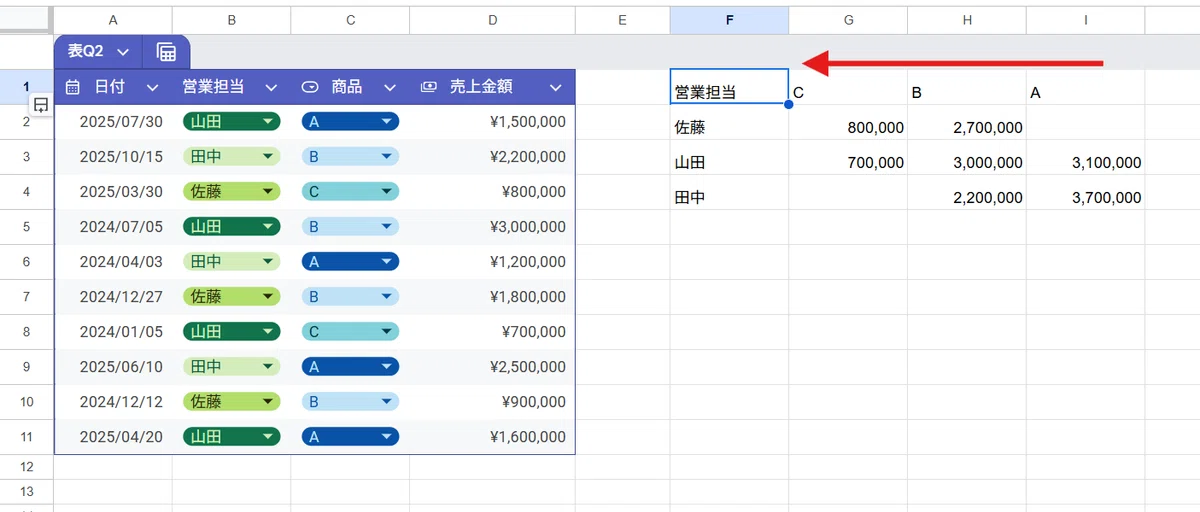Select the amount cell ¥1,200,000

point(492,262)
